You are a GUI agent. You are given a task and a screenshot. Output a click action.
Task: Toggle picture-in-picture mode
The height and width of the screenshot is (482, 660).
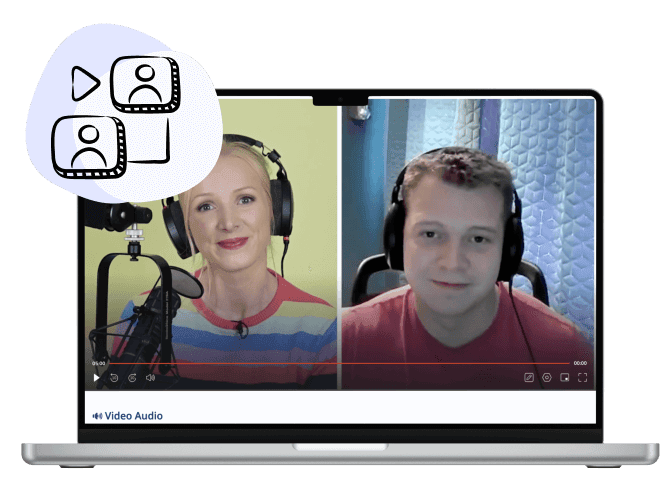click(565, 378)
